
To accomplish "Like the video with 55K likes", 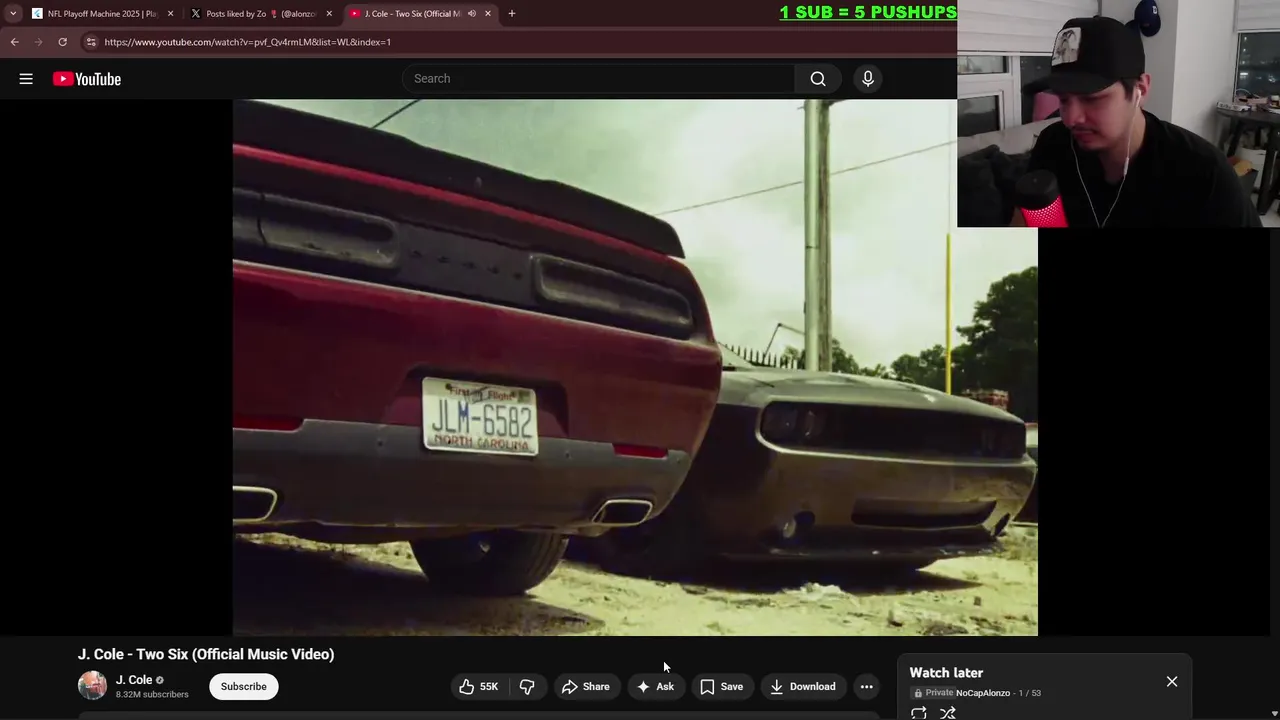I will 479,687.
